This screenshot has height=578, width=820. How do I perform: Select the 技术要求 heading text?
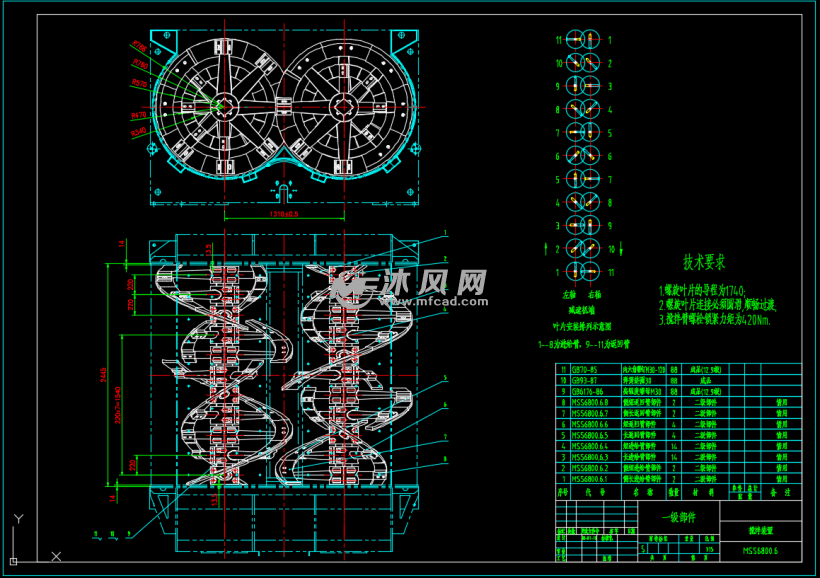point(704,263)
